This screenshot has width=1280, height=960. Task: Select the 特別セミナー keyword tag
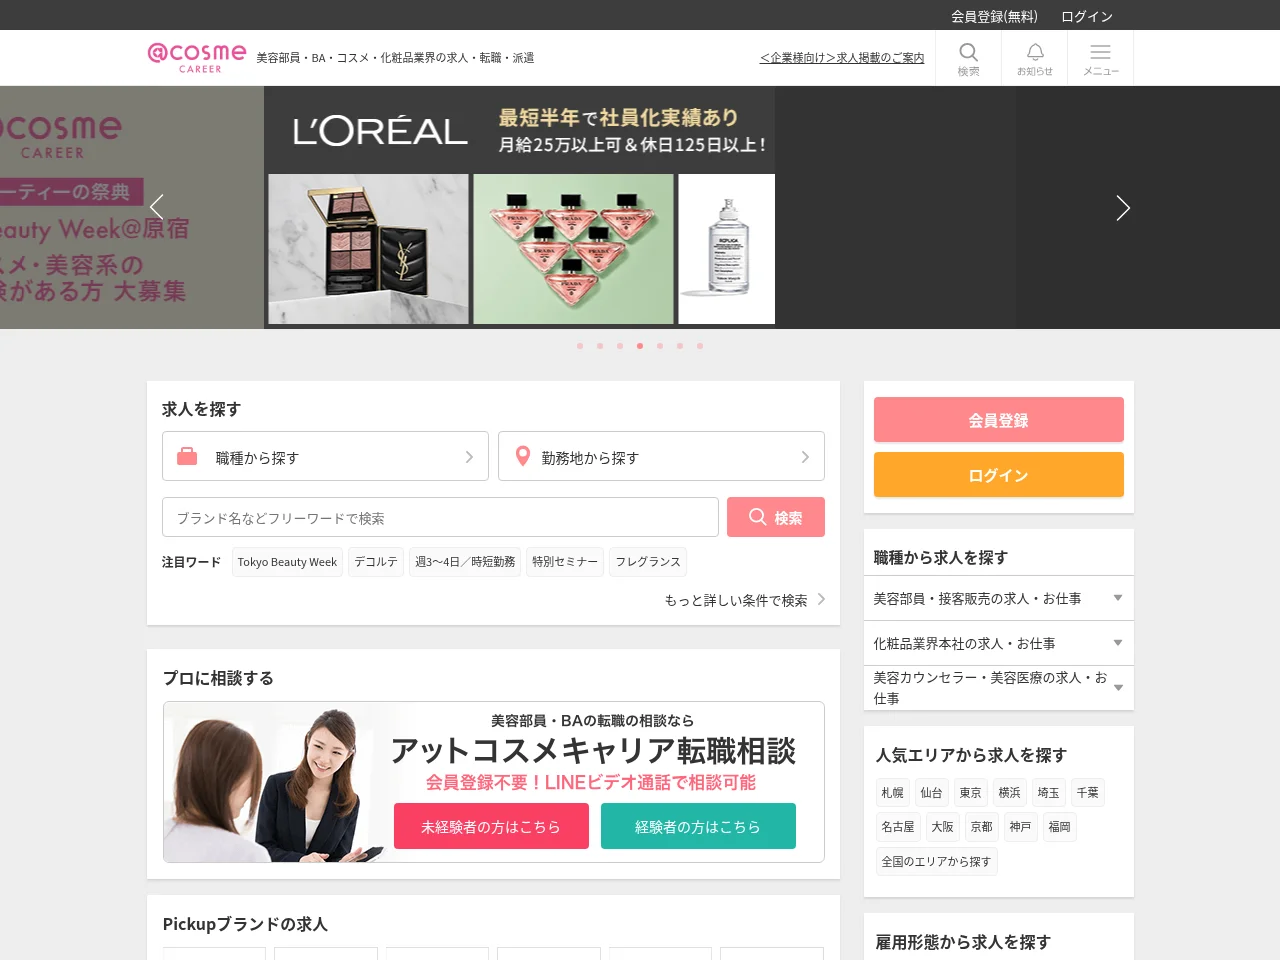565,562
